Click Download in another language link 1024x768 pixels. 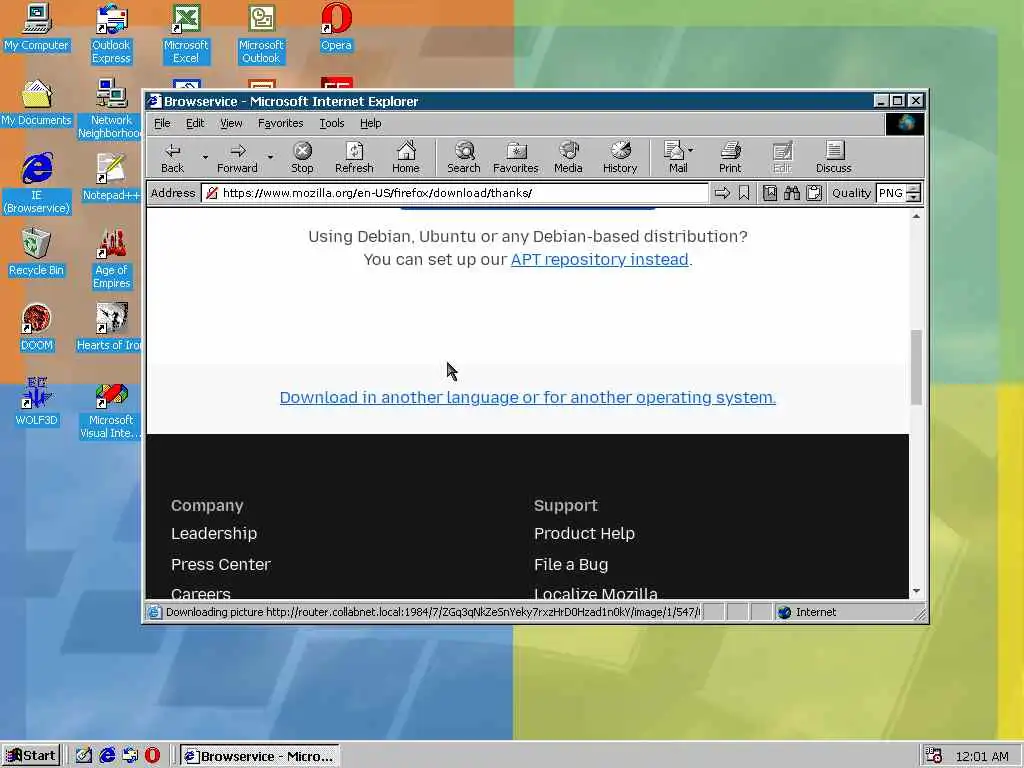click(528, 397)
